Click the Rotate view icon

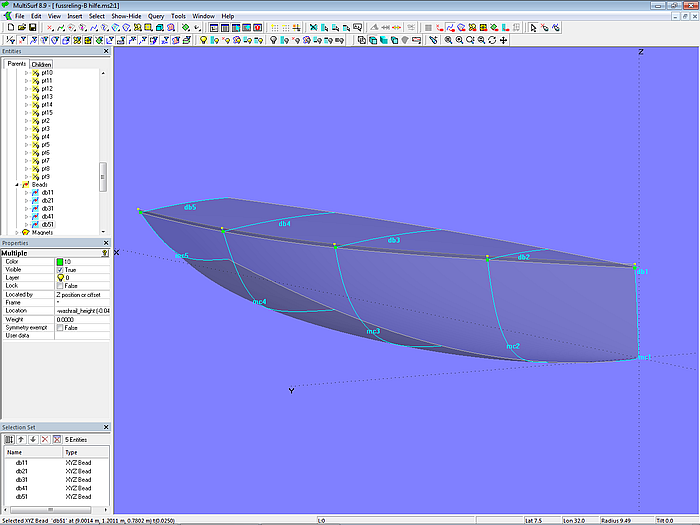(492, 41)
